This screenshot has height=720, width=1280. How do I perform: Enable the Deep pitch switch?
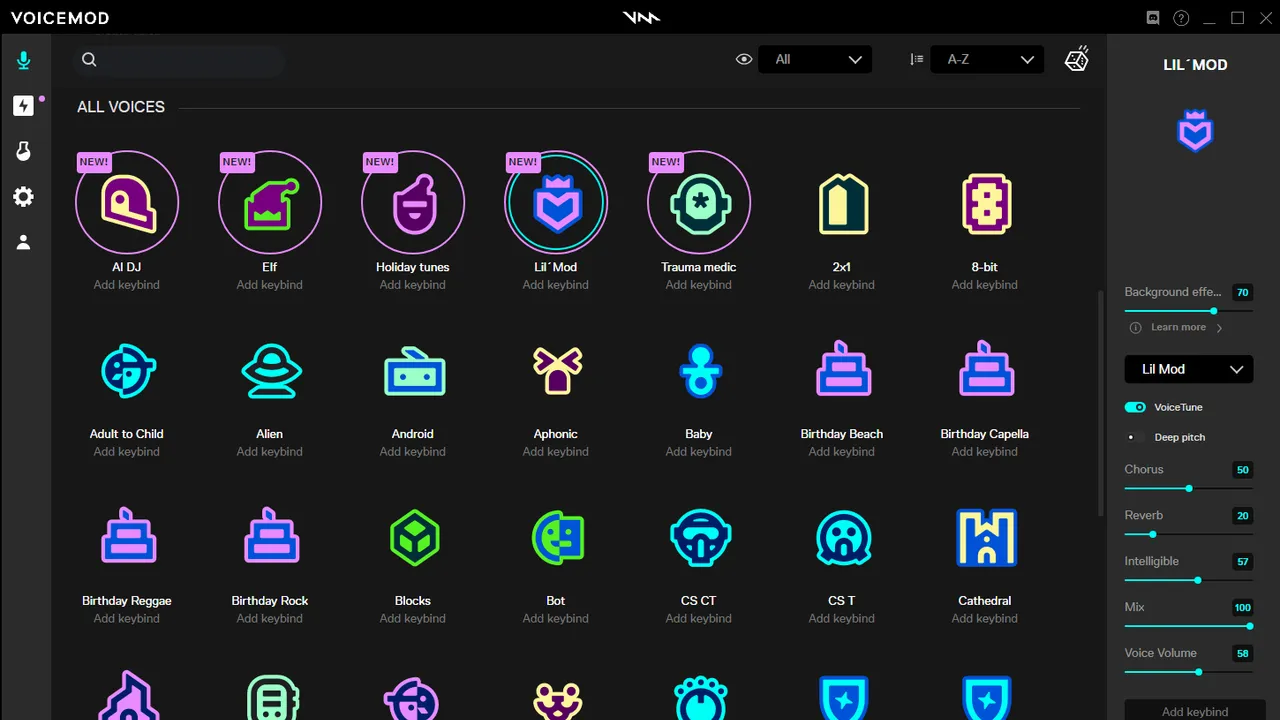pyautogui.click(x=1135, y=437)
